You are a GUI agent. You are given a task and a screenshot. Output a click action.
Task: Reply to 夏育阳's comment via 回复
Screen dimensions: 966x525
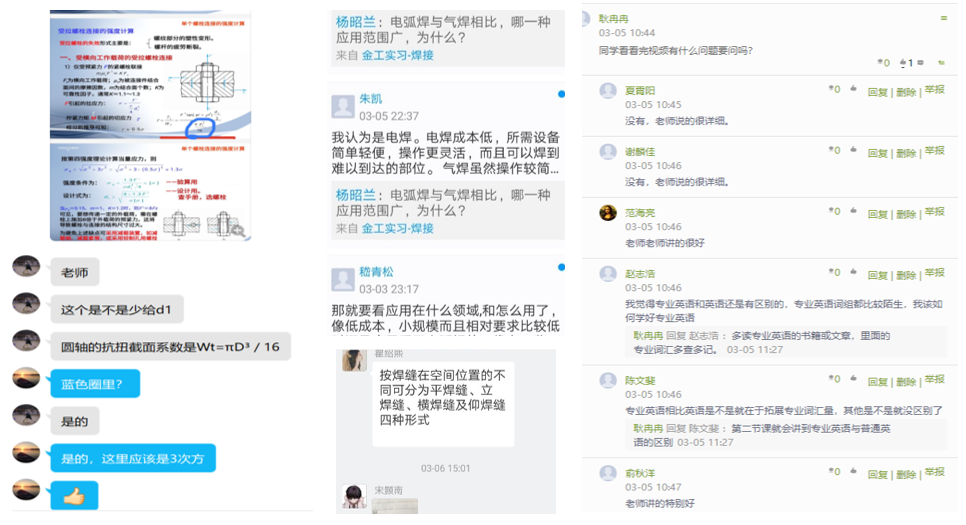(877, 91)
